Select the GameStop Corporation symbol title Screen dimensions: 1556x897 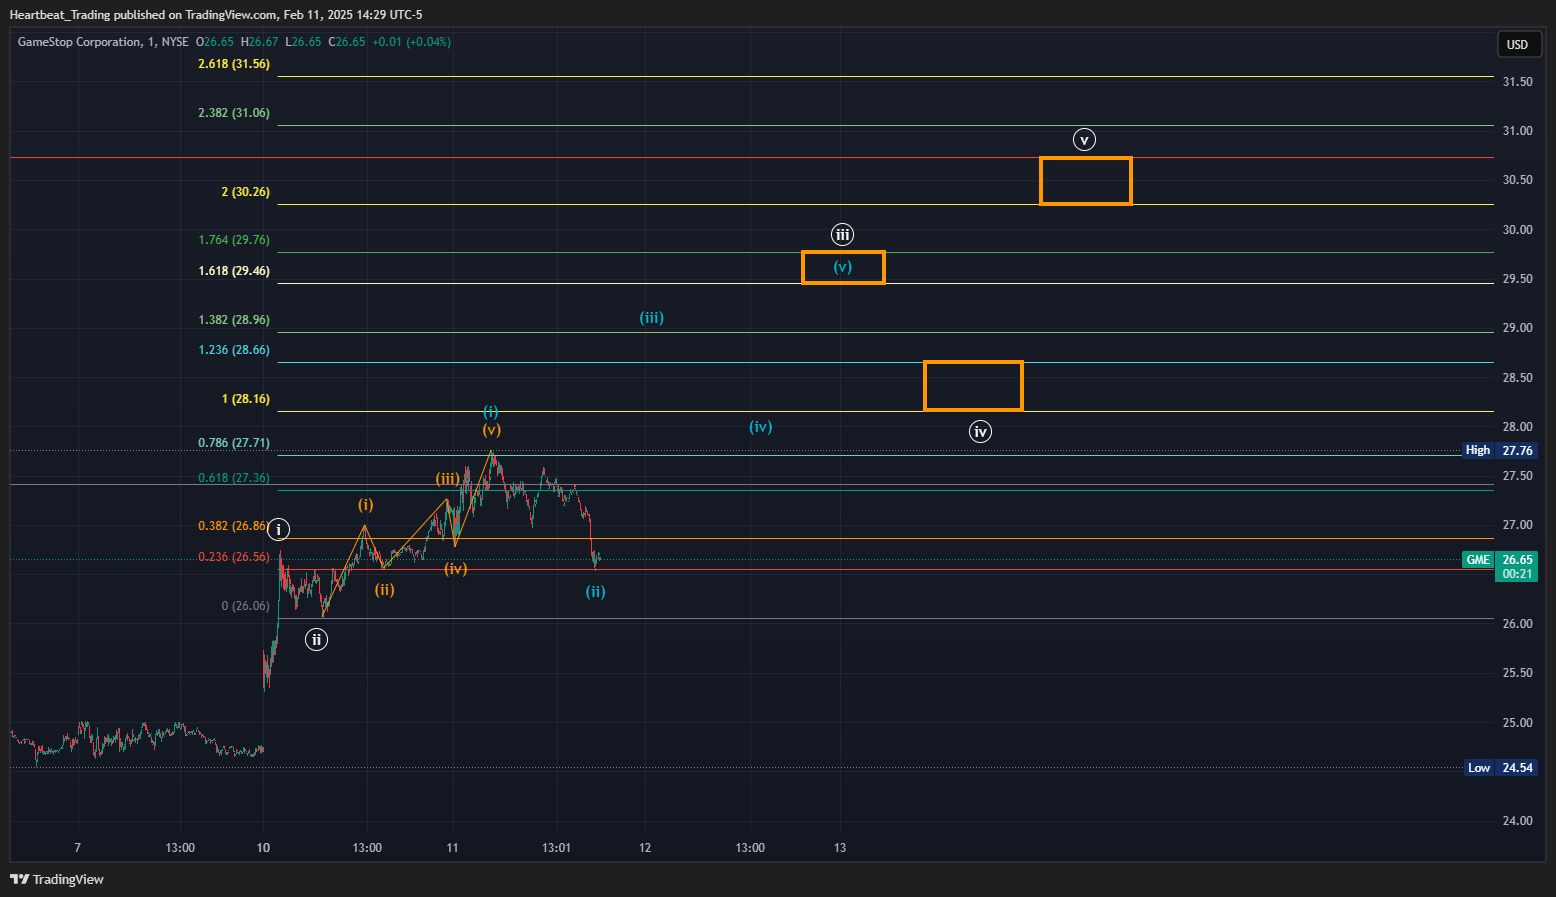80,42
